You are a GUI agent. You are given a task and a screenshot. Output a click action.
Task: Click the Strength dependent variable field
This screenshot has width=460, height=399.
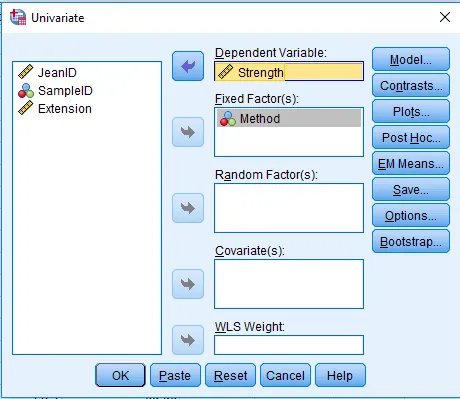click(289, 71)
